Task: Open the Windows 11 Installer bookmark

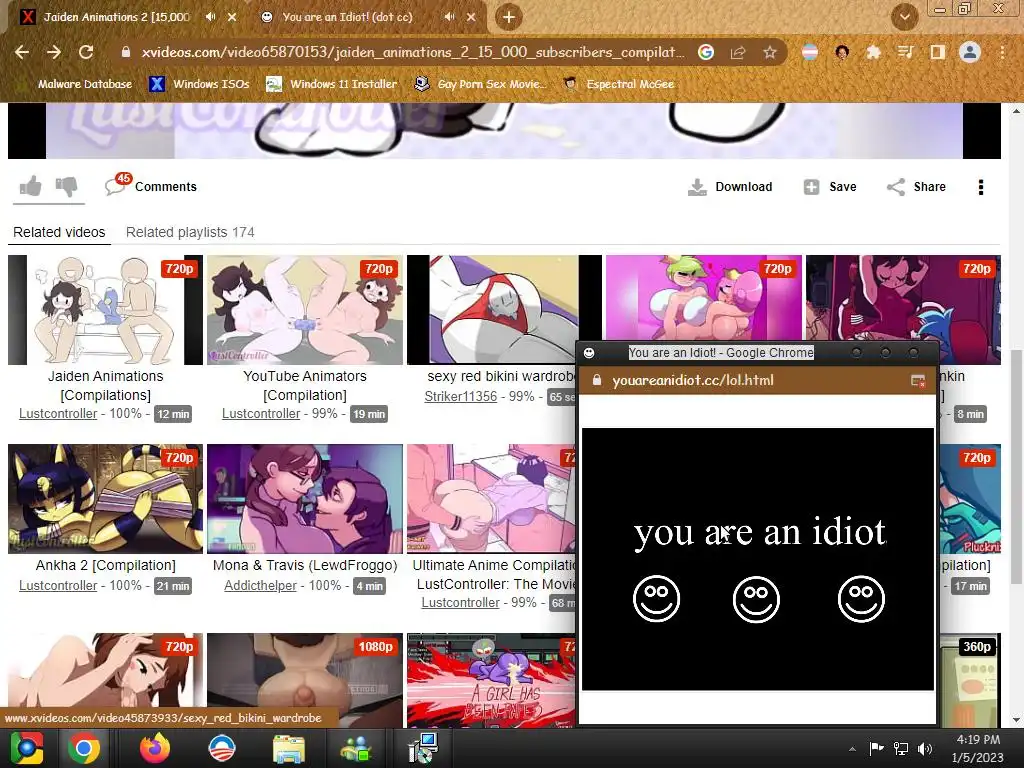Action: click(x=332, y=84)
